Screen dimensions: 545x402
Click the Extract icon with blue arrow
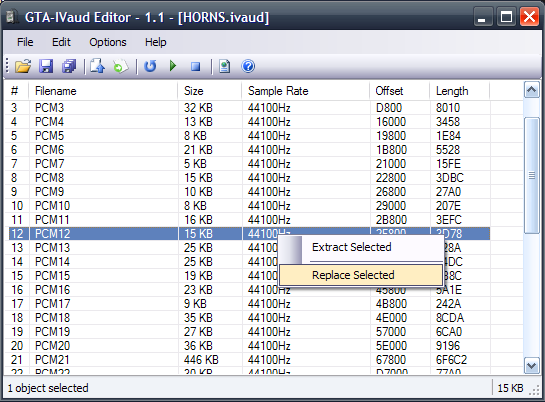pos(97,66)
